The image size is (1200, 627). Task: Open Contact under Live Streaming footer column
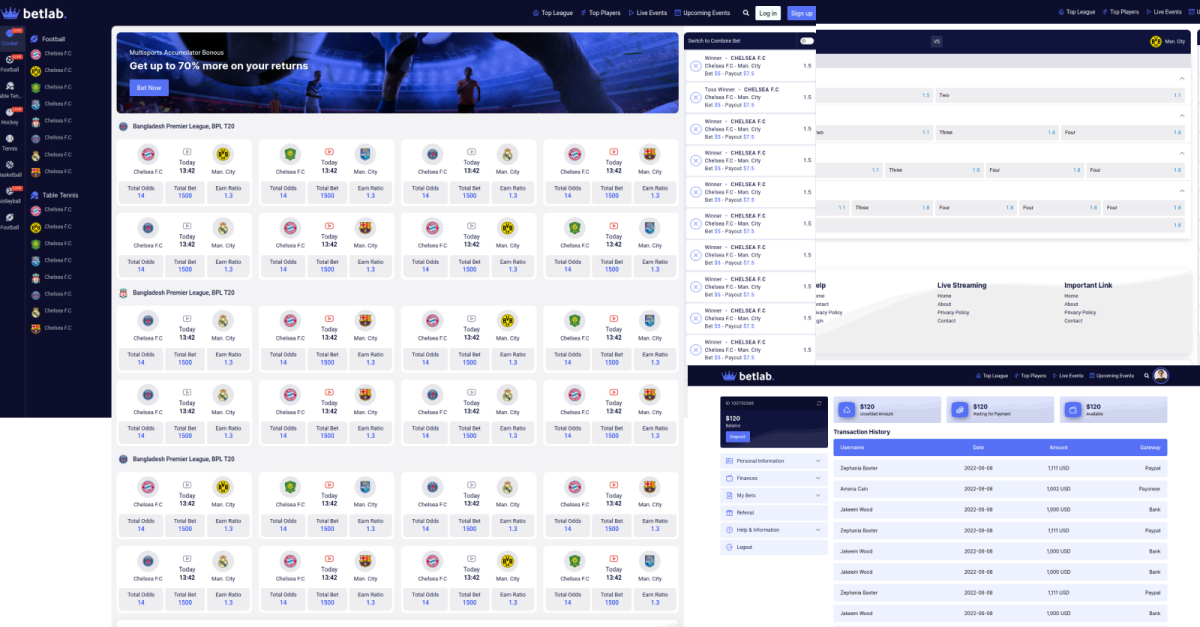click(946, 321)
